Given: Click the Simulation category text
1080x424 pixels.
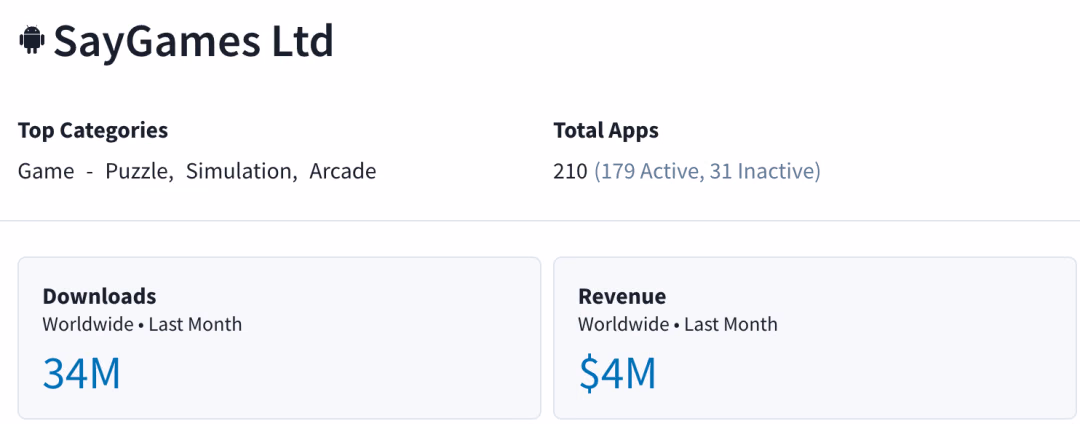Looking at the screenshot, I should tap(241, 171).
